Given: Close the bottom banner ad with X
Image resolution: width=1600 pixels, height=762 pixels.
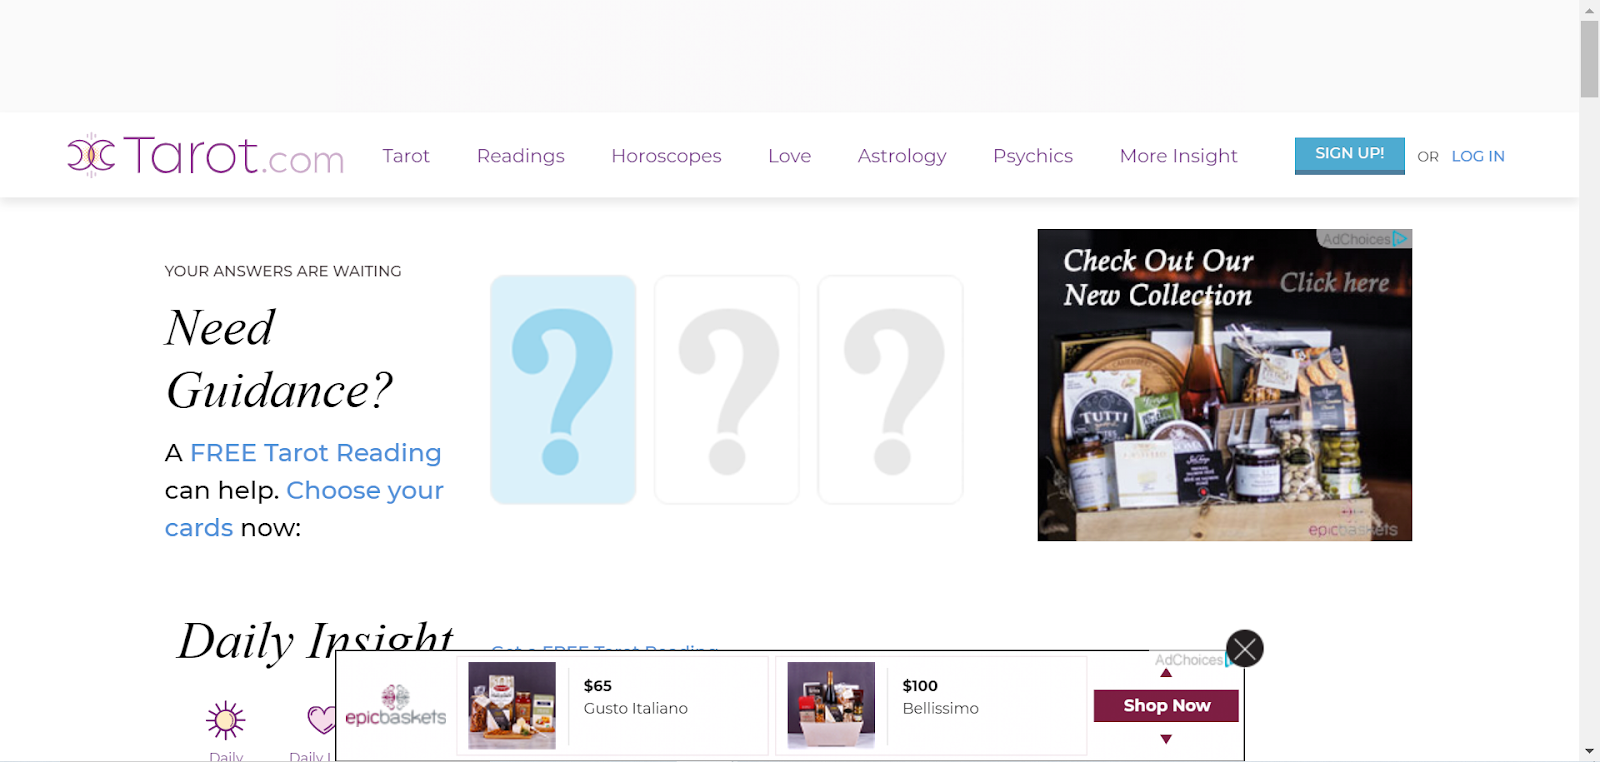Looking at the screenshot, I should 1245,649.
